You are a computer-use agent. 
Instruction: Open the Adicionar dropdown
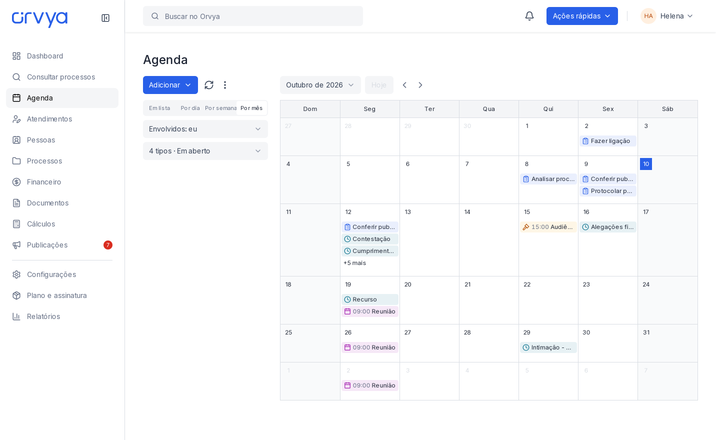(170, 85)
